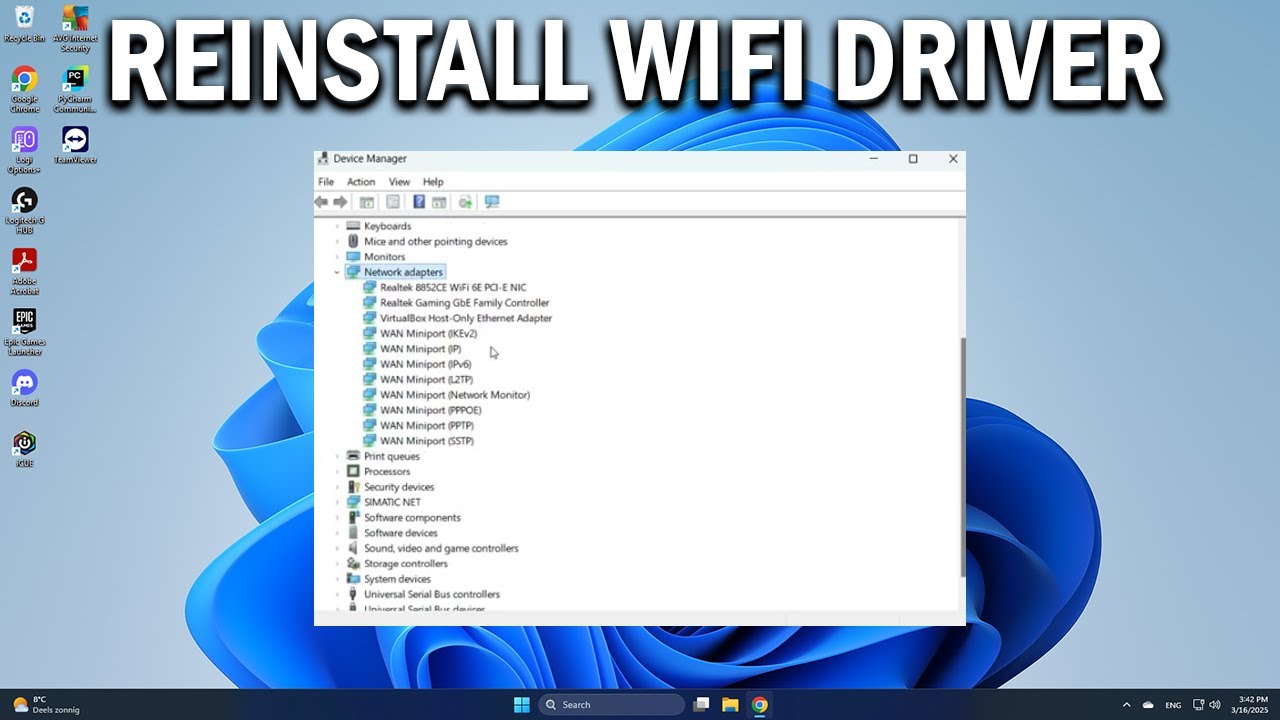Select the Discord desktop shortcut
This screenshot has width=1280, height=720.
coord(25,389)
